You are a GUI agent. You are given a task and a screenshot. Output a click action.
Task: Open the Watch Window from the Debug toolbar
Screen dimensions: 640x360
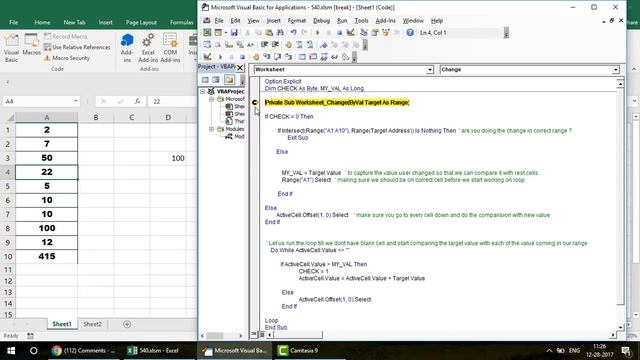point(324,57)
